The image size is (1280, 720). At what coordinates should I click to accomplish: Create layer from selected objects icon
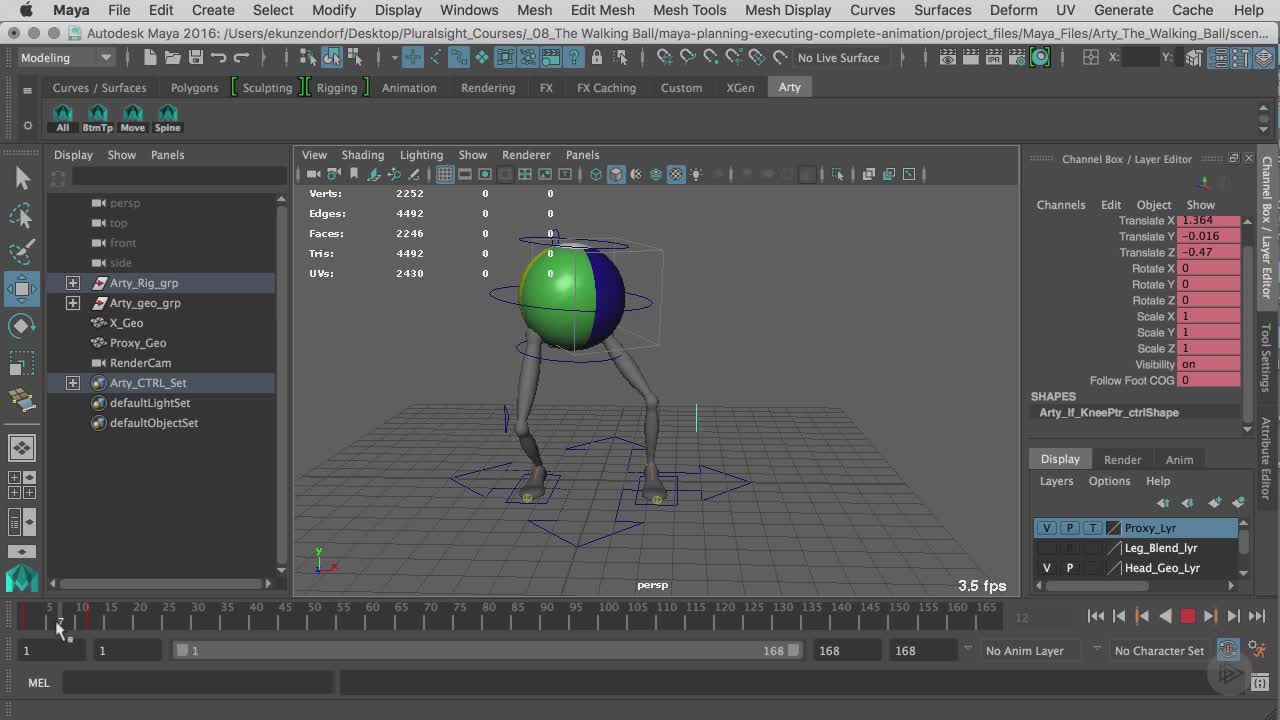coord(1239,503)
